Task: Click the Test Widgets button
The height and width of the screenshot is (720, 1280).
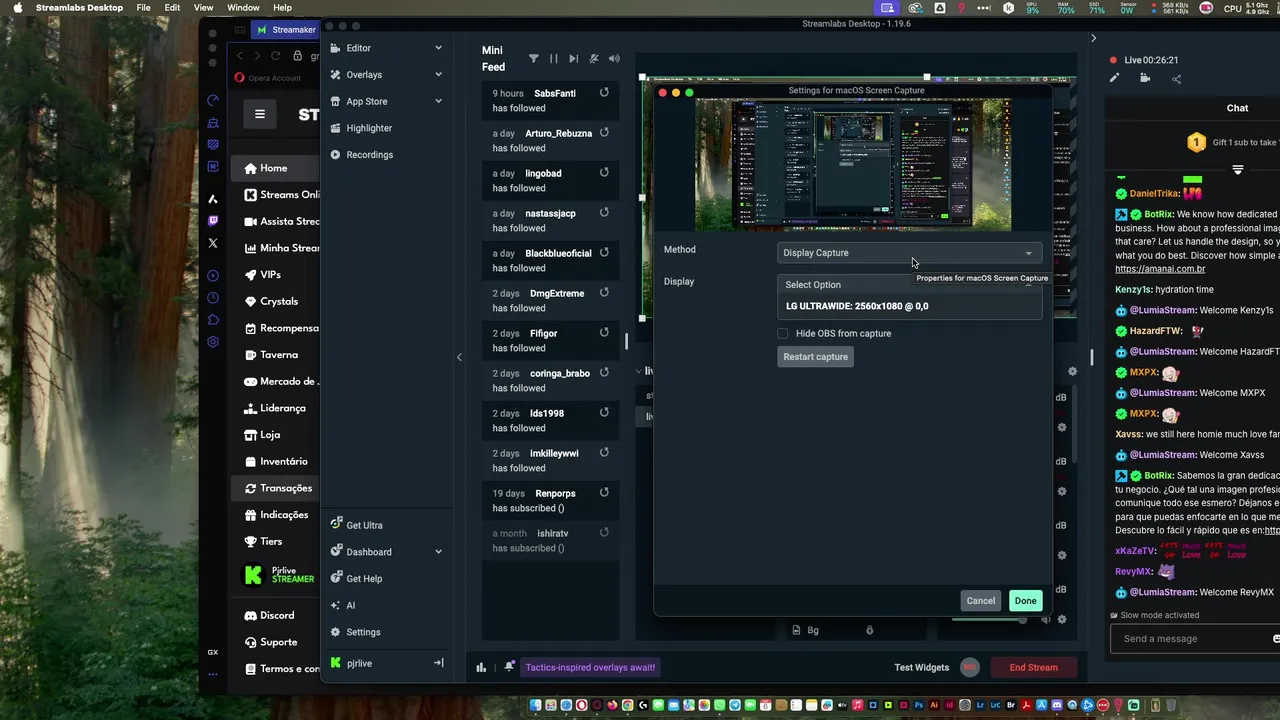Action: click(x=922, y=667)
